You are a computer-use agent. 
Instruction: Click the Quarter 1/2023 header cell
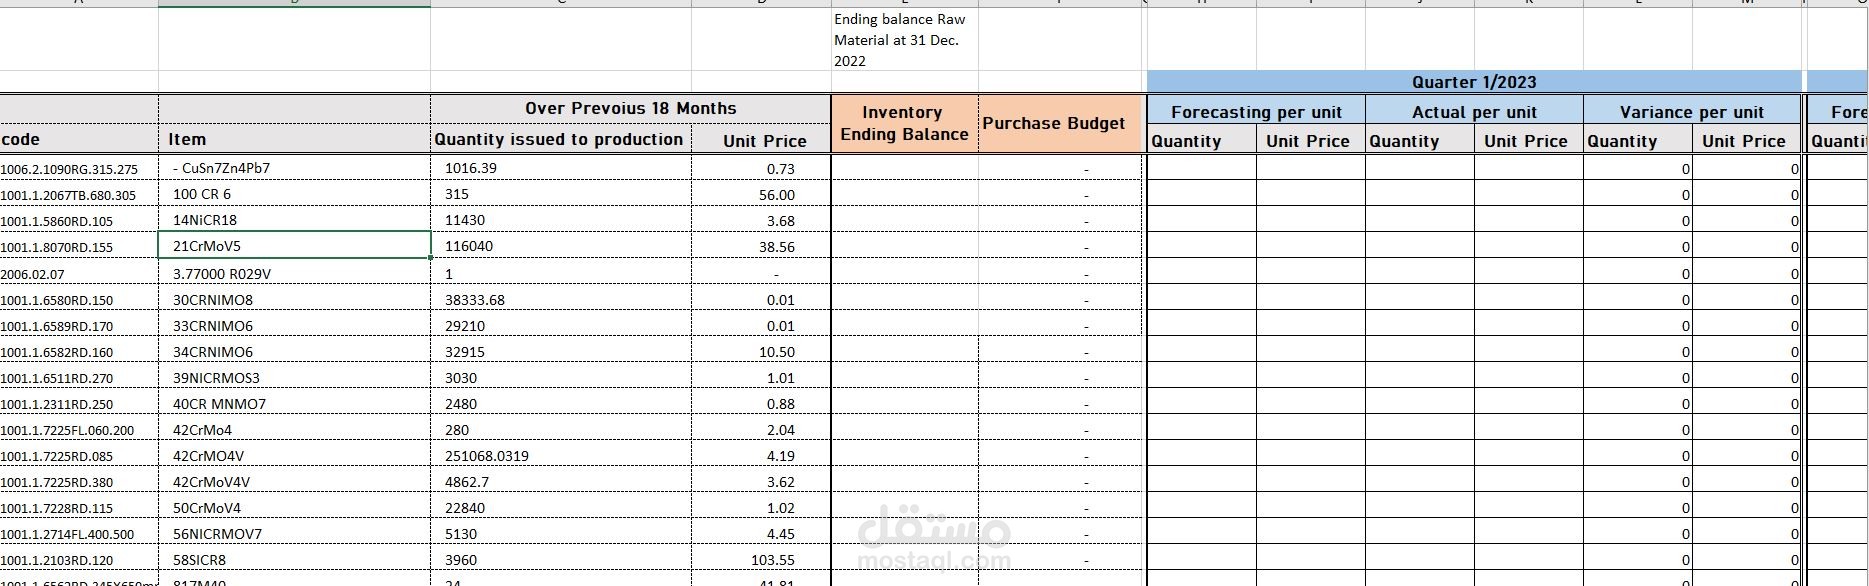1474,82
